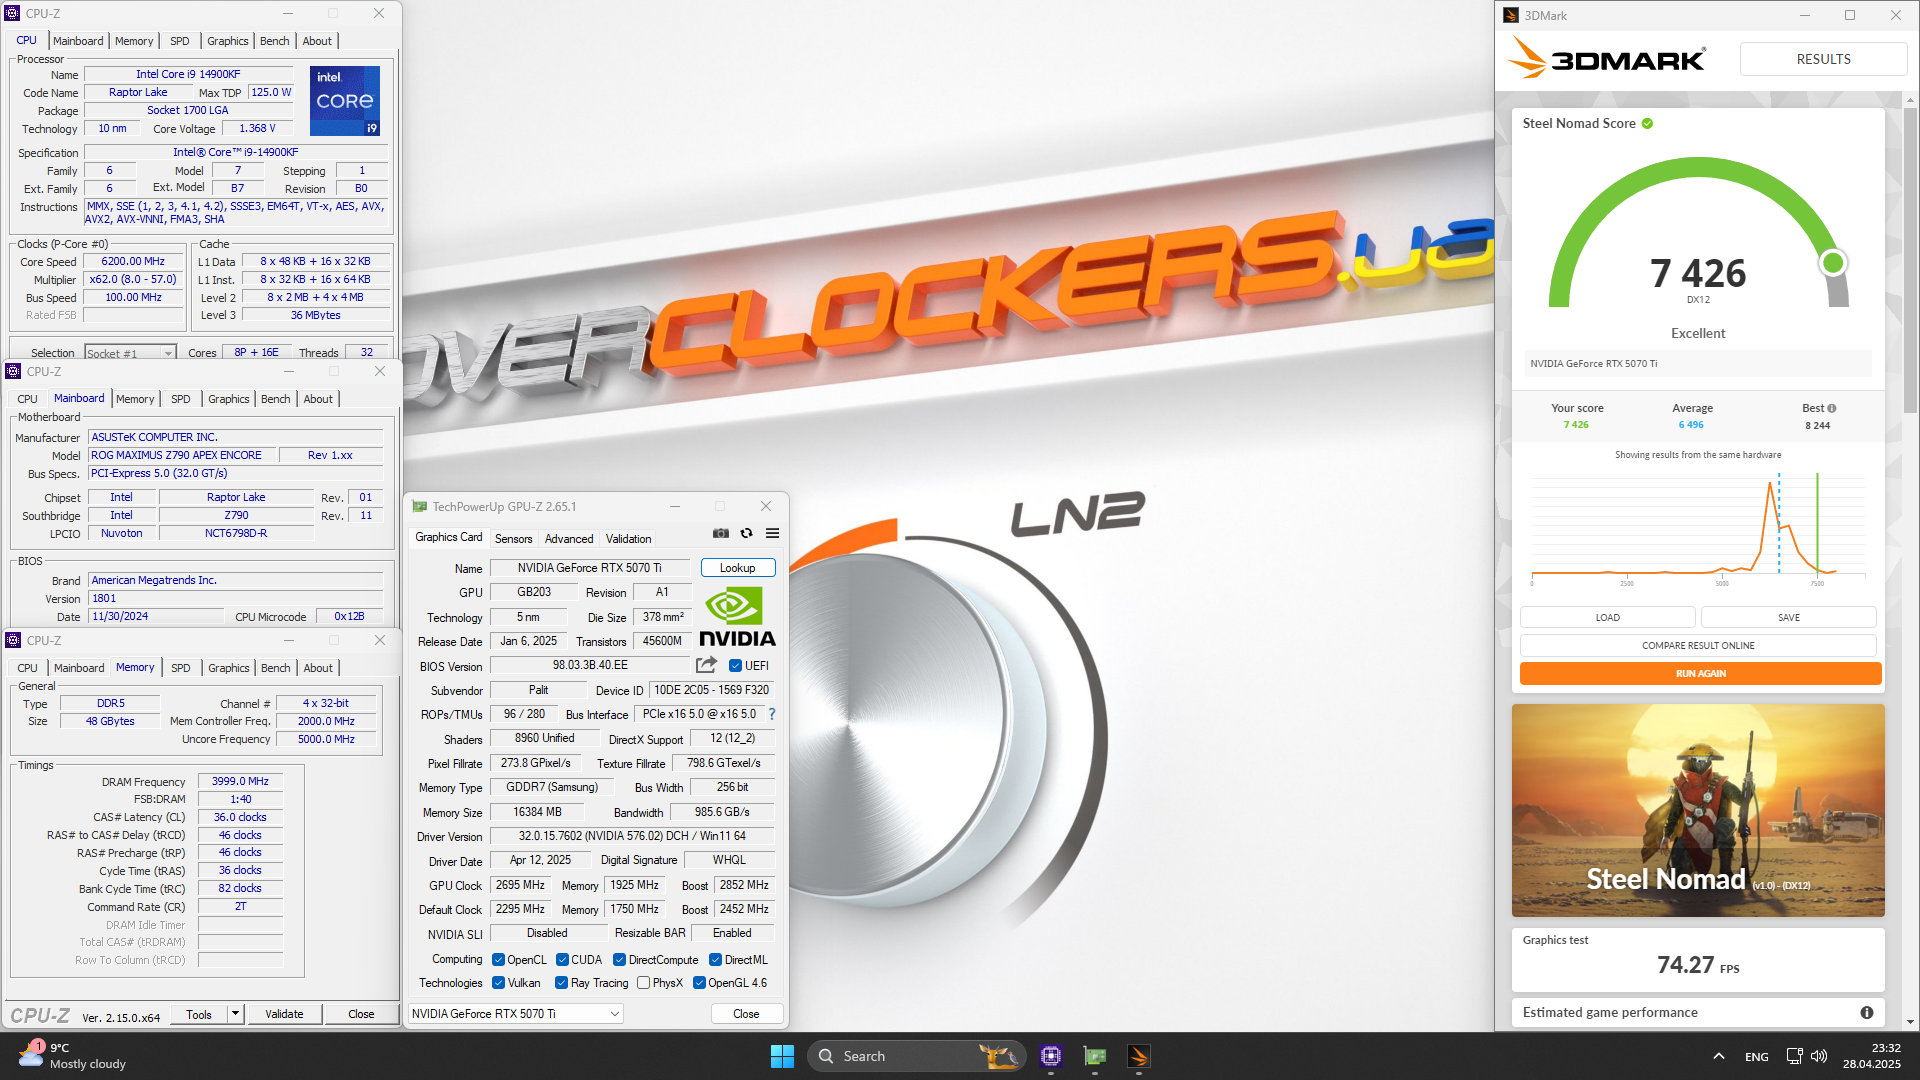Toggle the UEFI checkbox in GPU-Z
The width and height of the screenshot is (1920, 1080).
click(735, 666)
